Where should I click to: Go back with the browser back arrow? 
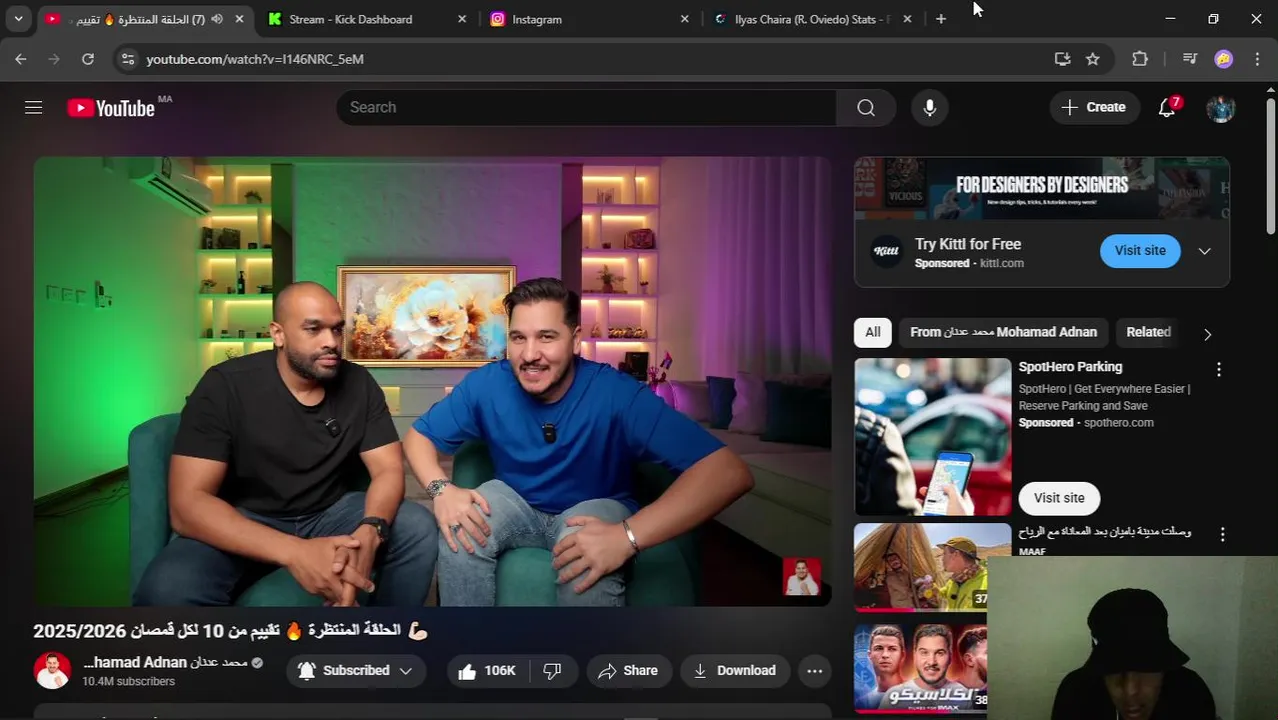[x=21, y=59]
